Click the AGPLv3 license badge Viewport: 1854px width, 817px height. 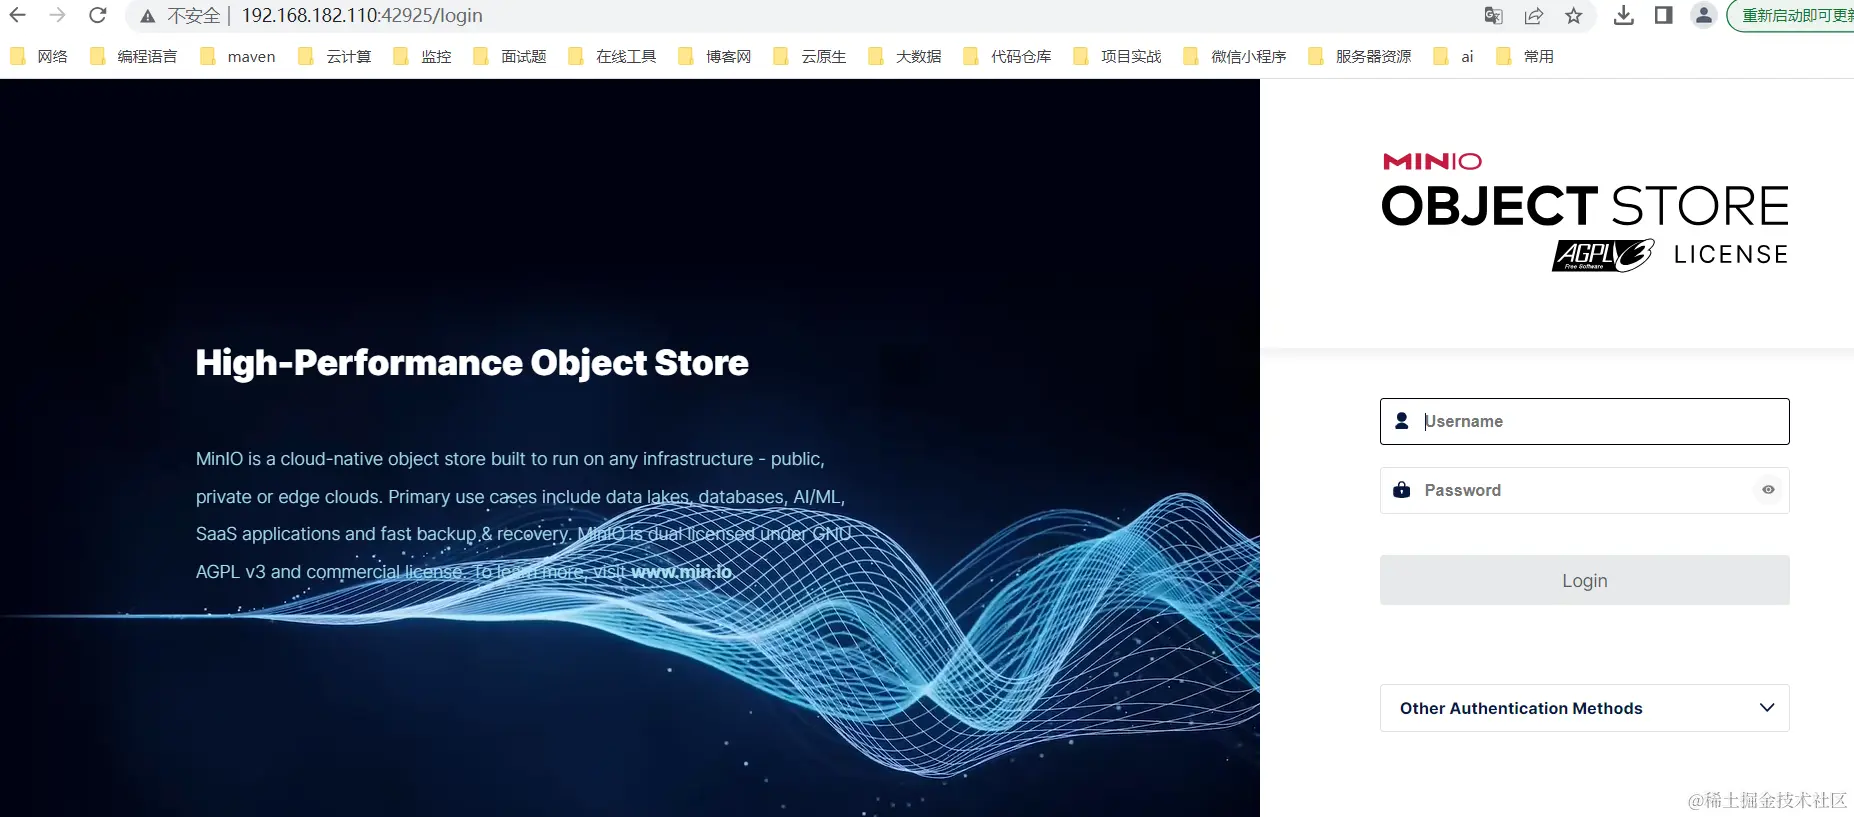pos(1603,255)
